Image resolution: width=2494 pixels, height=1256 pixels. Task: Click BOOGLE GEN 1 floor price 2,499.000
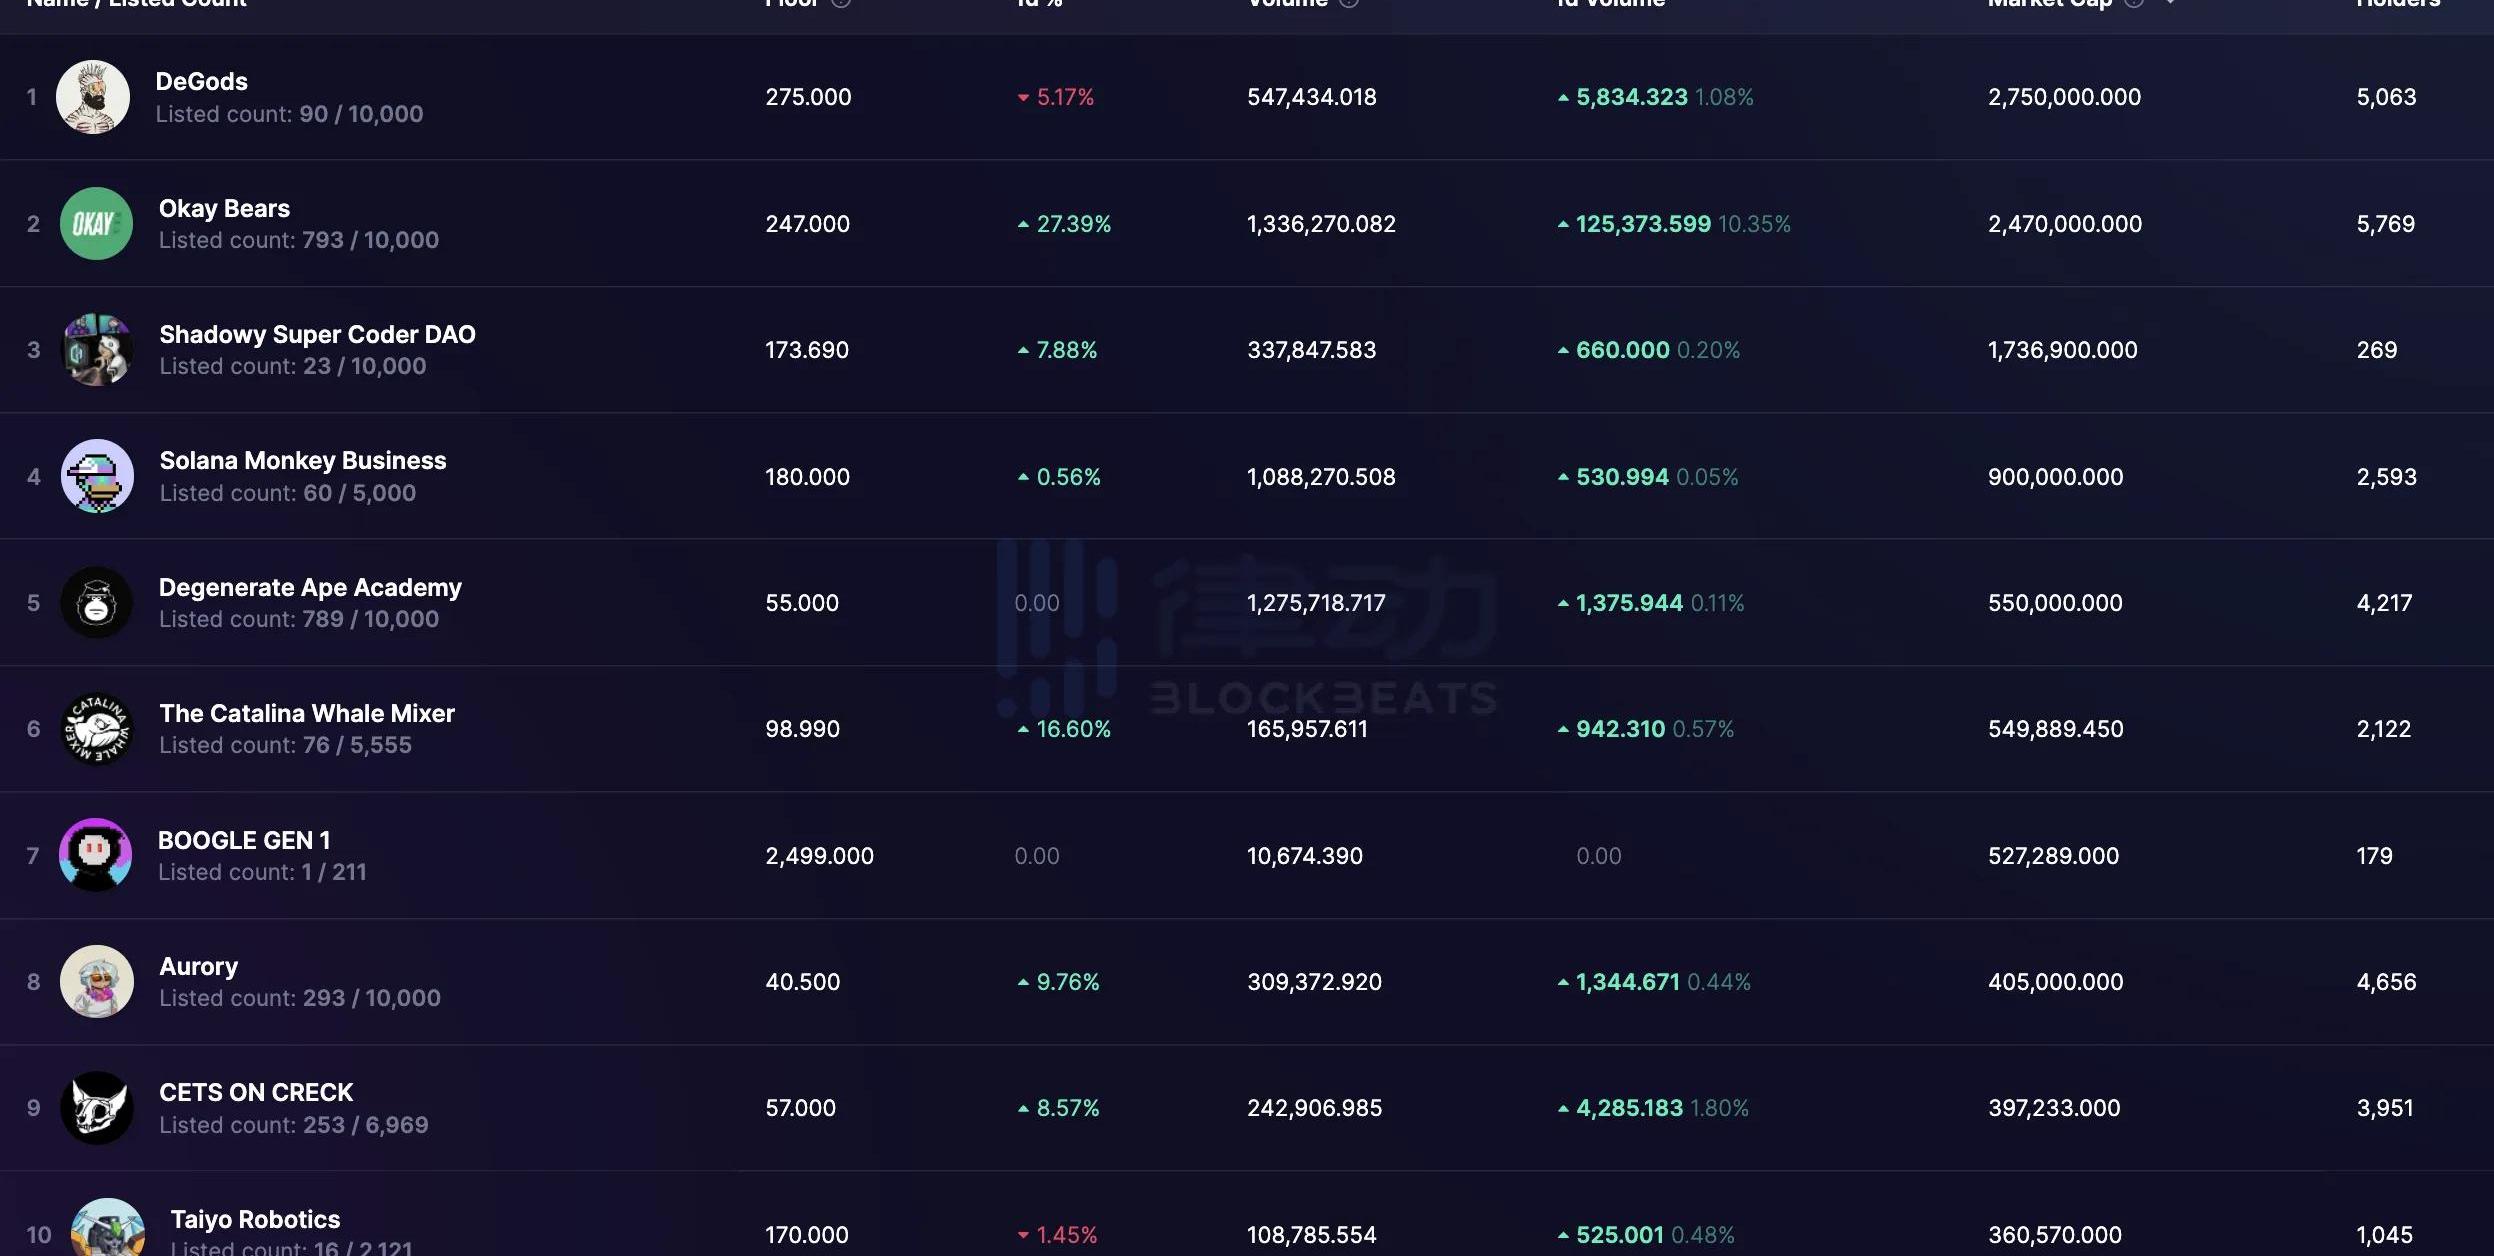(x=819, y=856)
